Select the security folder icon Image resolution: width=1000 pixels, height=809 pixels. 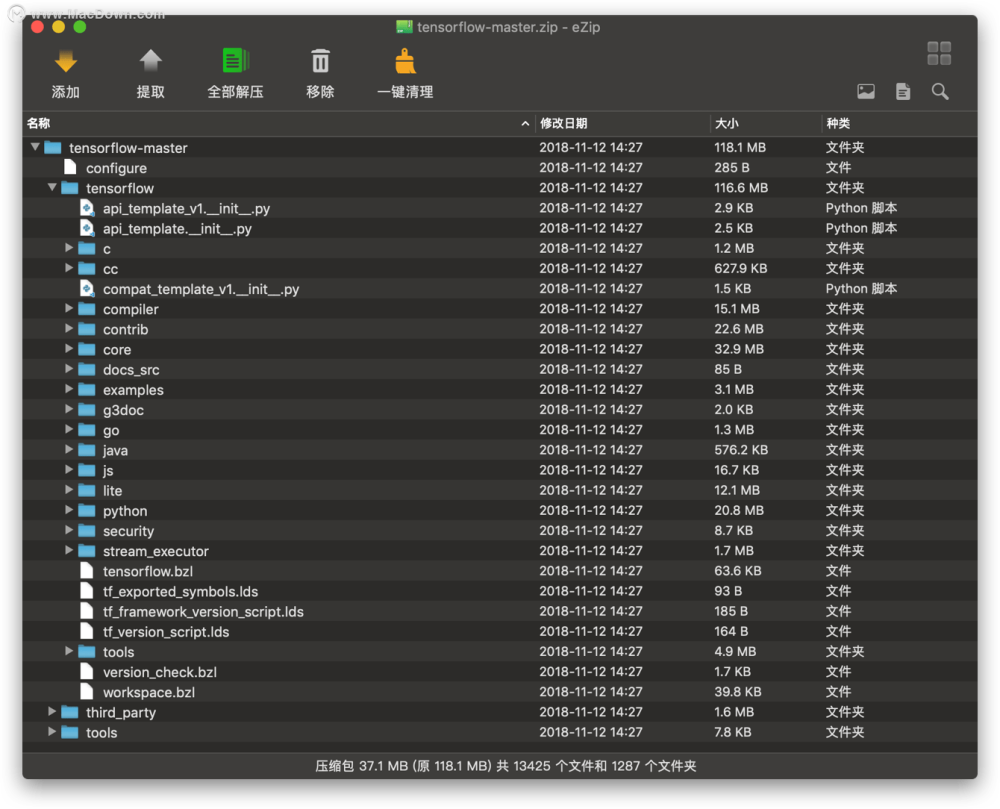tap(87, 530)
